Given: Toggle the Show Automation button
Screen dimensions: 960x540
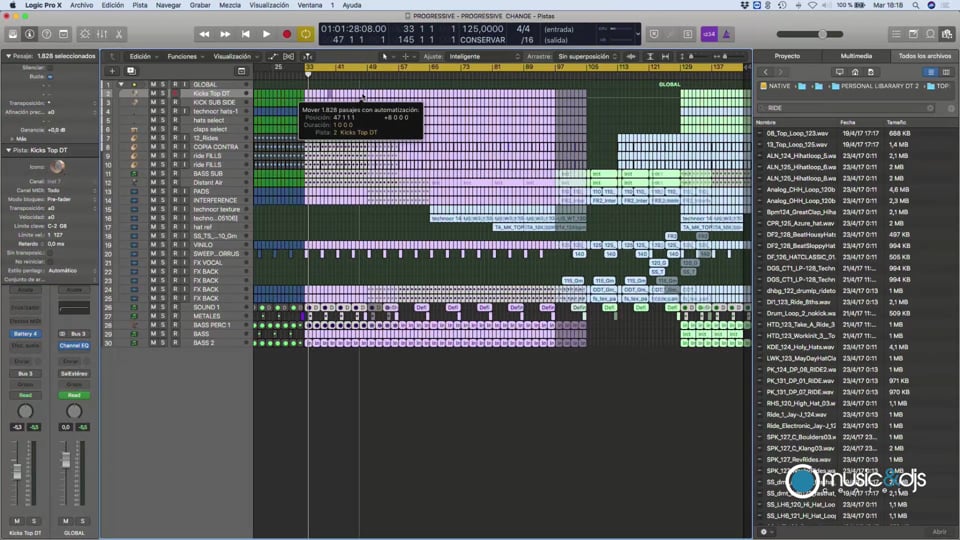Looking at the screenshot, I should pos(273,56).
